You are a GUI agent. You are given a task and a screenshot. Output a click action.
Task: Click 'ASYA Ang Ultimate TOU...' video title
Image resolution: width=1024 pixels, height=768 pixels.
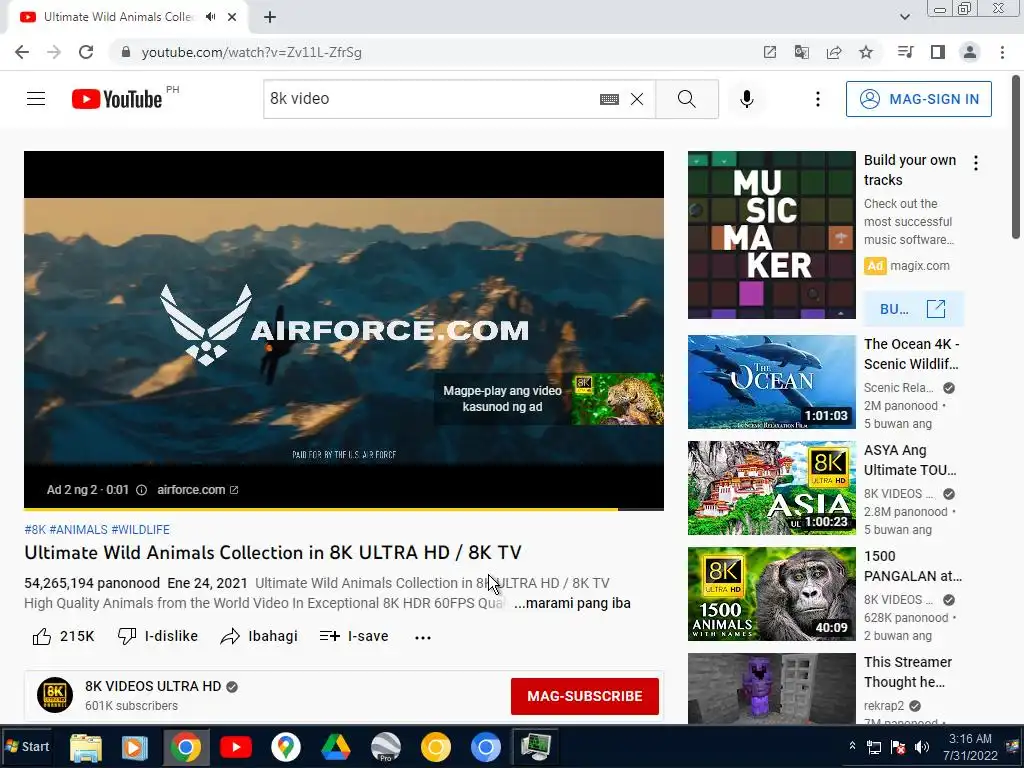910,460
